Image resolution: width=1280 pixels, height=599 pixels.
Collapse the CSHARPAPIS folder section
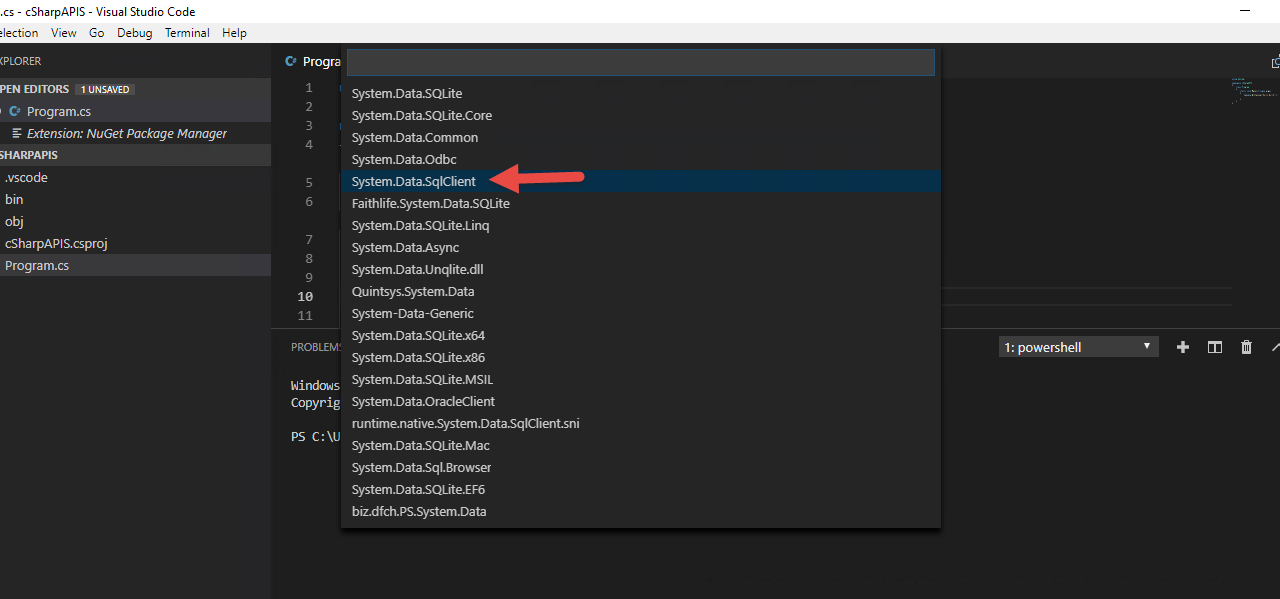[x=135, y=155]
